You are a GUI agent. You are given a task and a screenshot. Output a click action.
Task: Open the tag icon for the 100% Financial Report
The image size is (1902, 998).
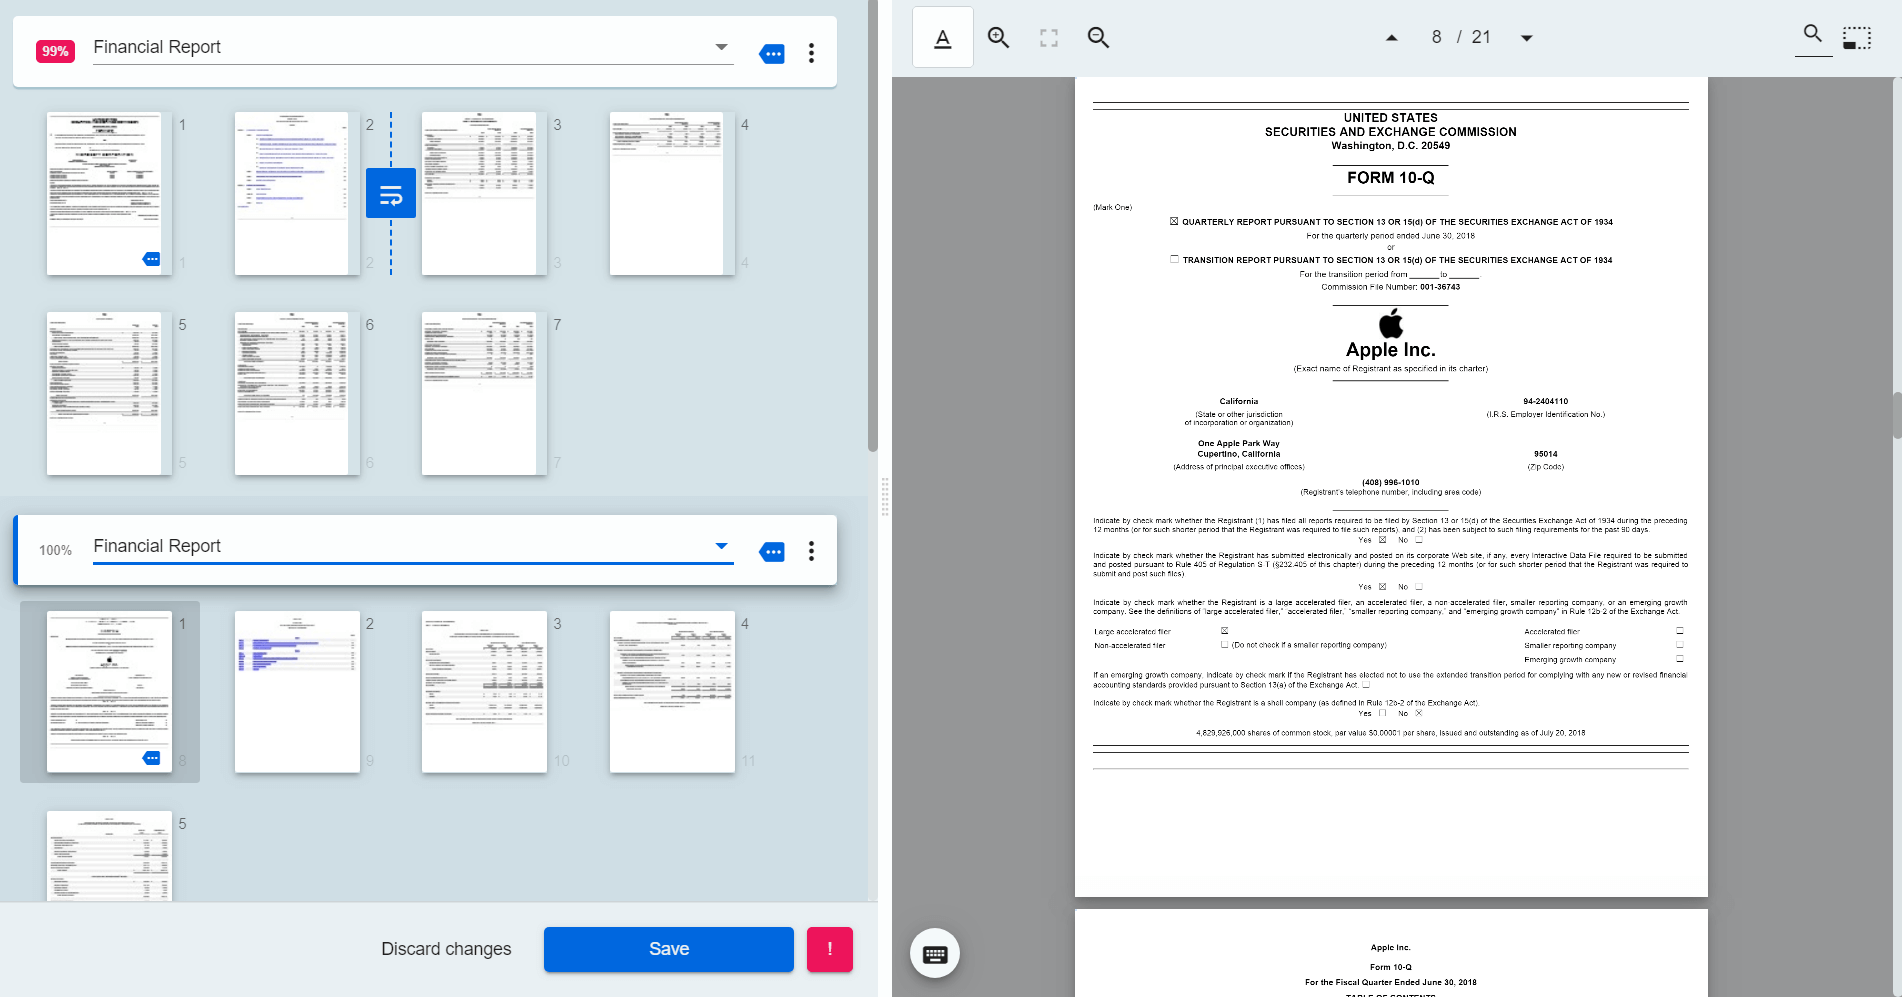pyautogui.click(x=772, y=552)
